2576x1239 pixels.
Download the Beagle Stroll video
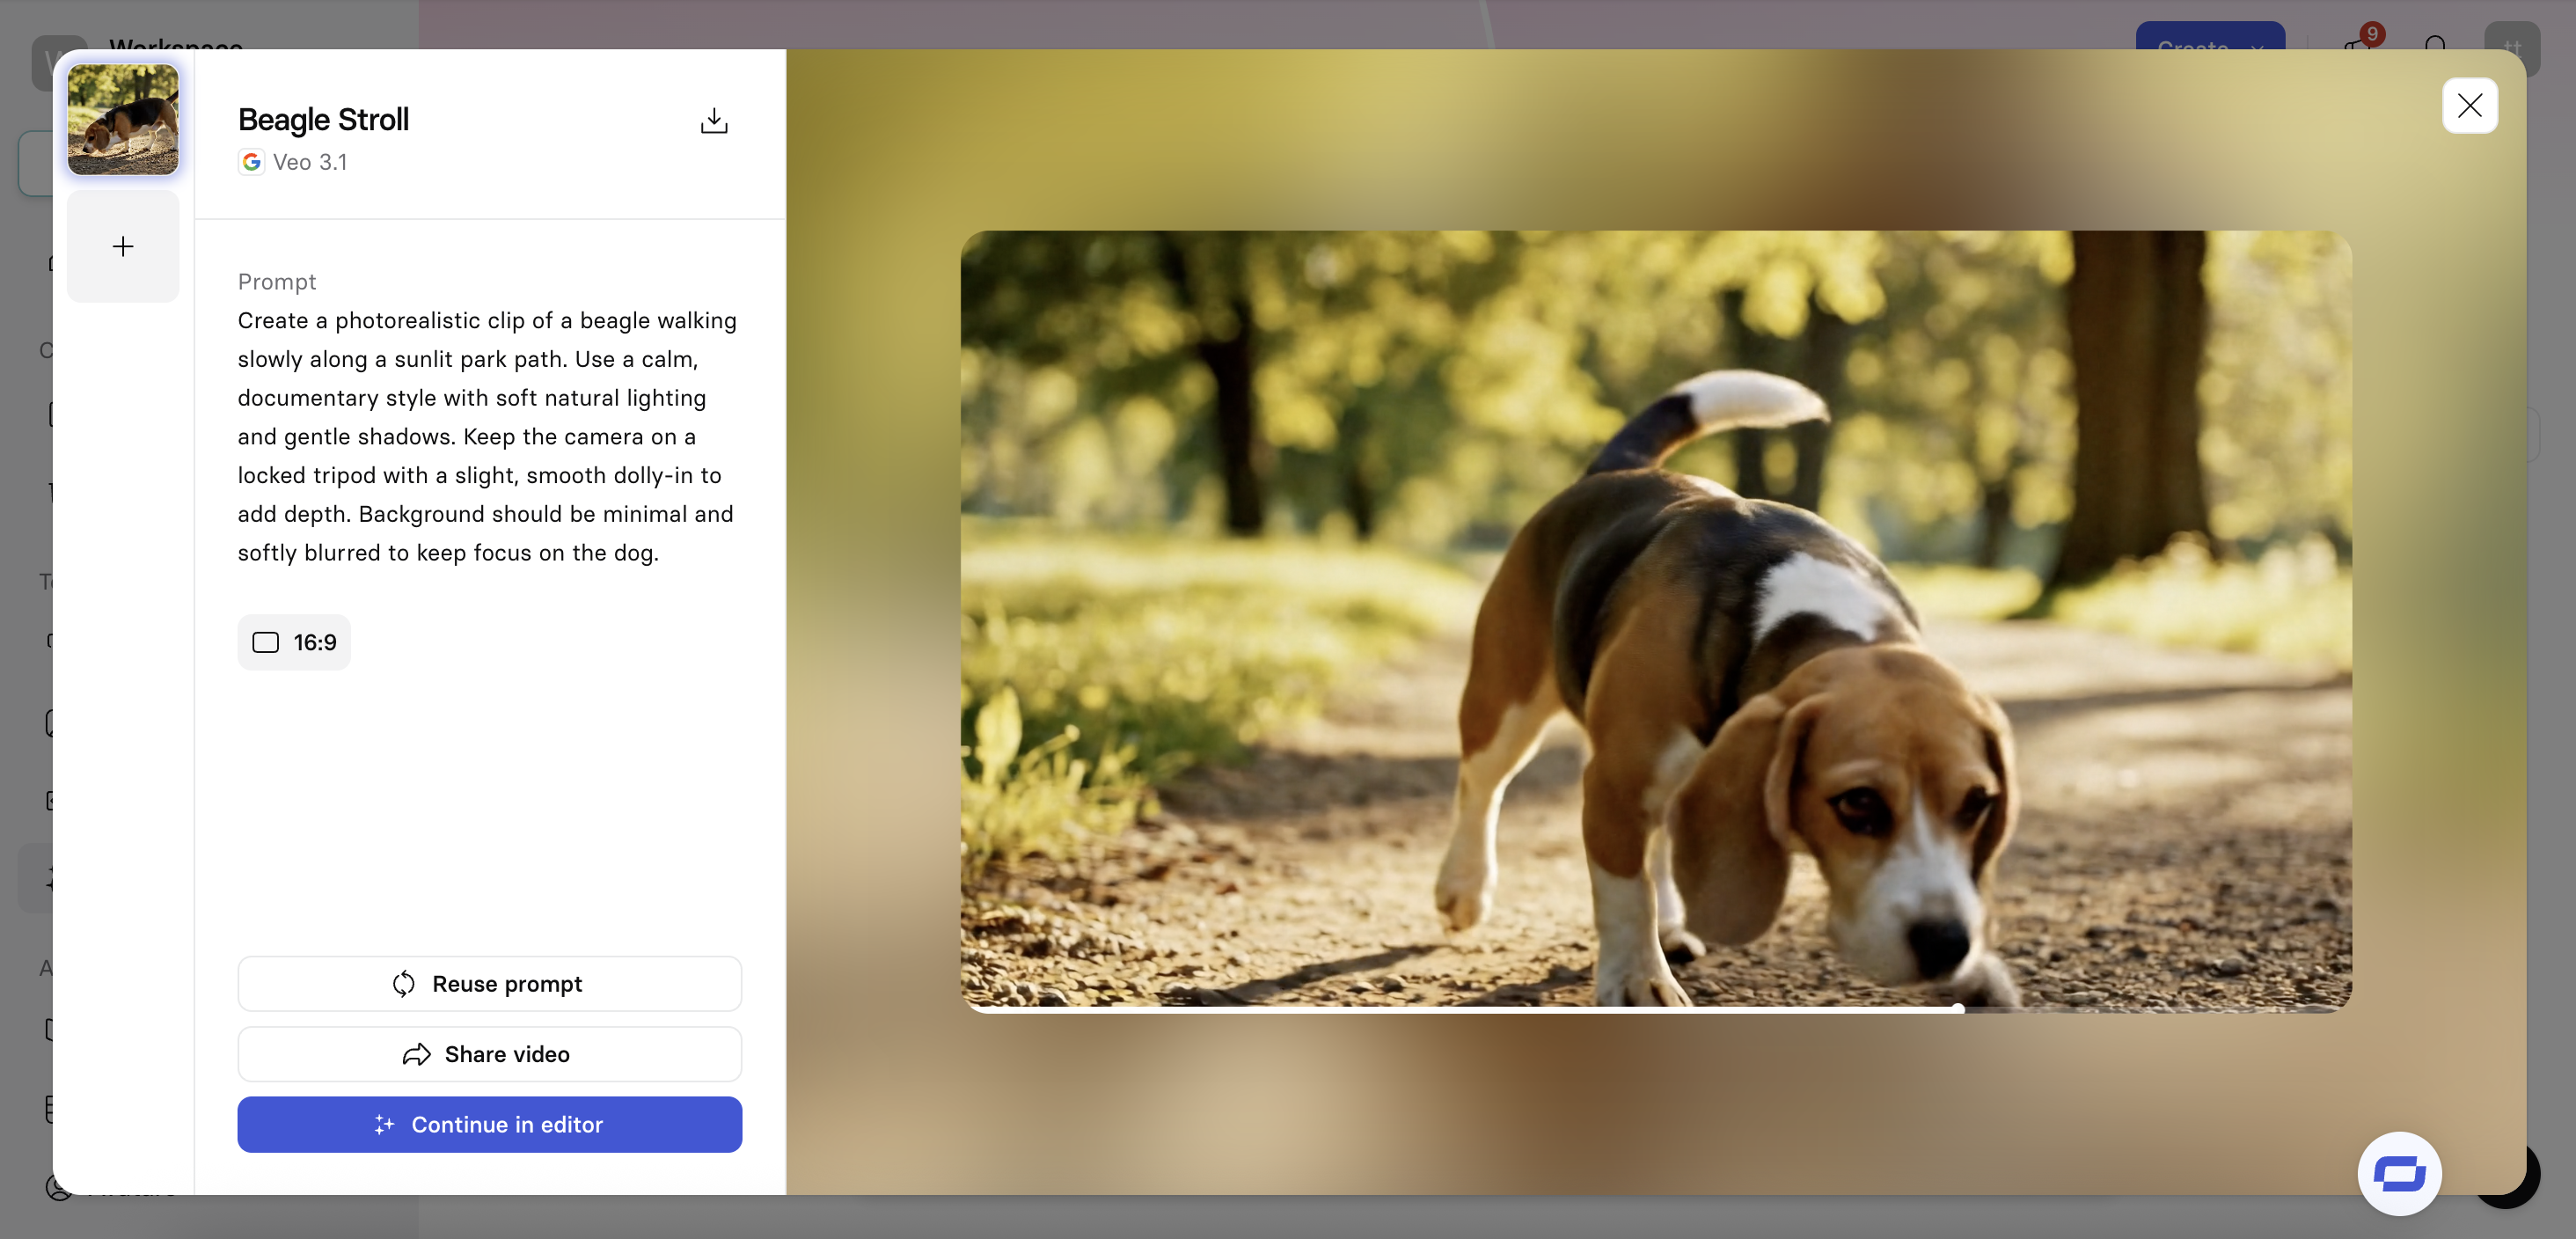713,121
